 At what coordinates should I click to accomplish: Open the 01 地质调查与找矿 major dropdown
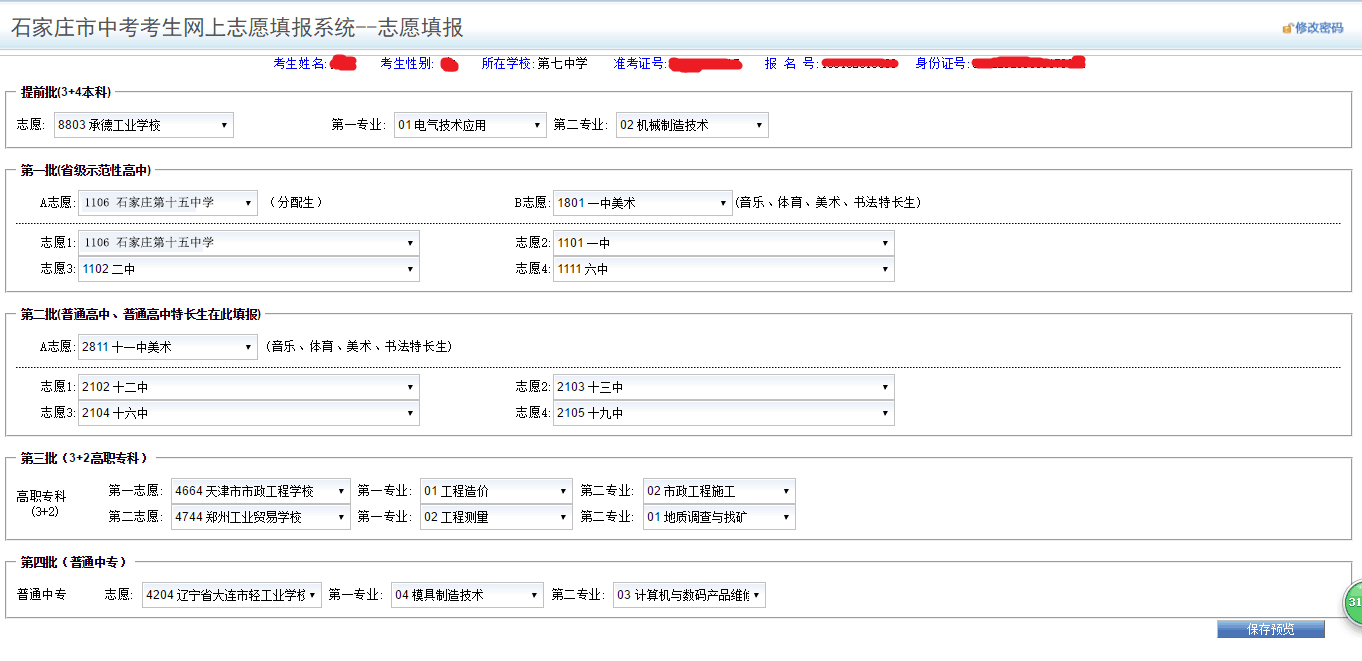(719, 517)
